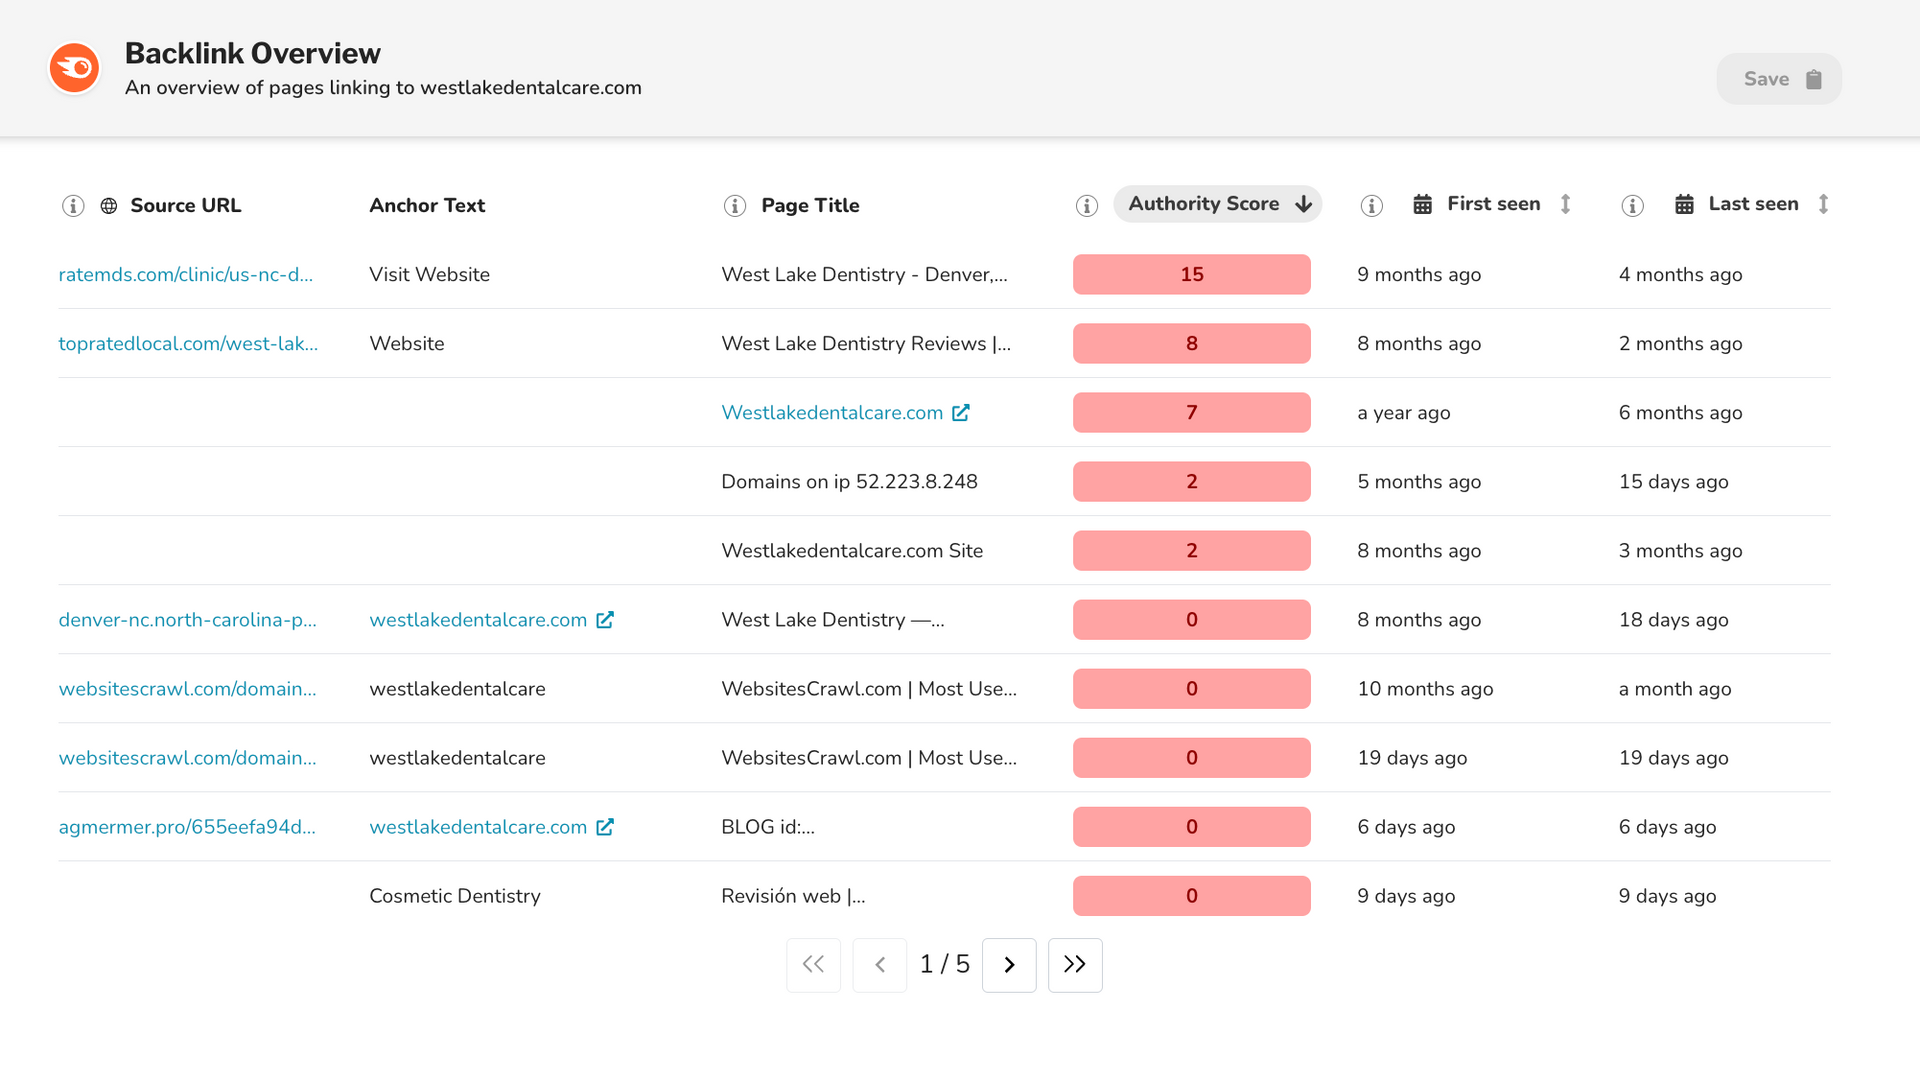Screen dimensions: 1920x1084
Task: Open info icon beside Page Title
Action: coord(735,206)
